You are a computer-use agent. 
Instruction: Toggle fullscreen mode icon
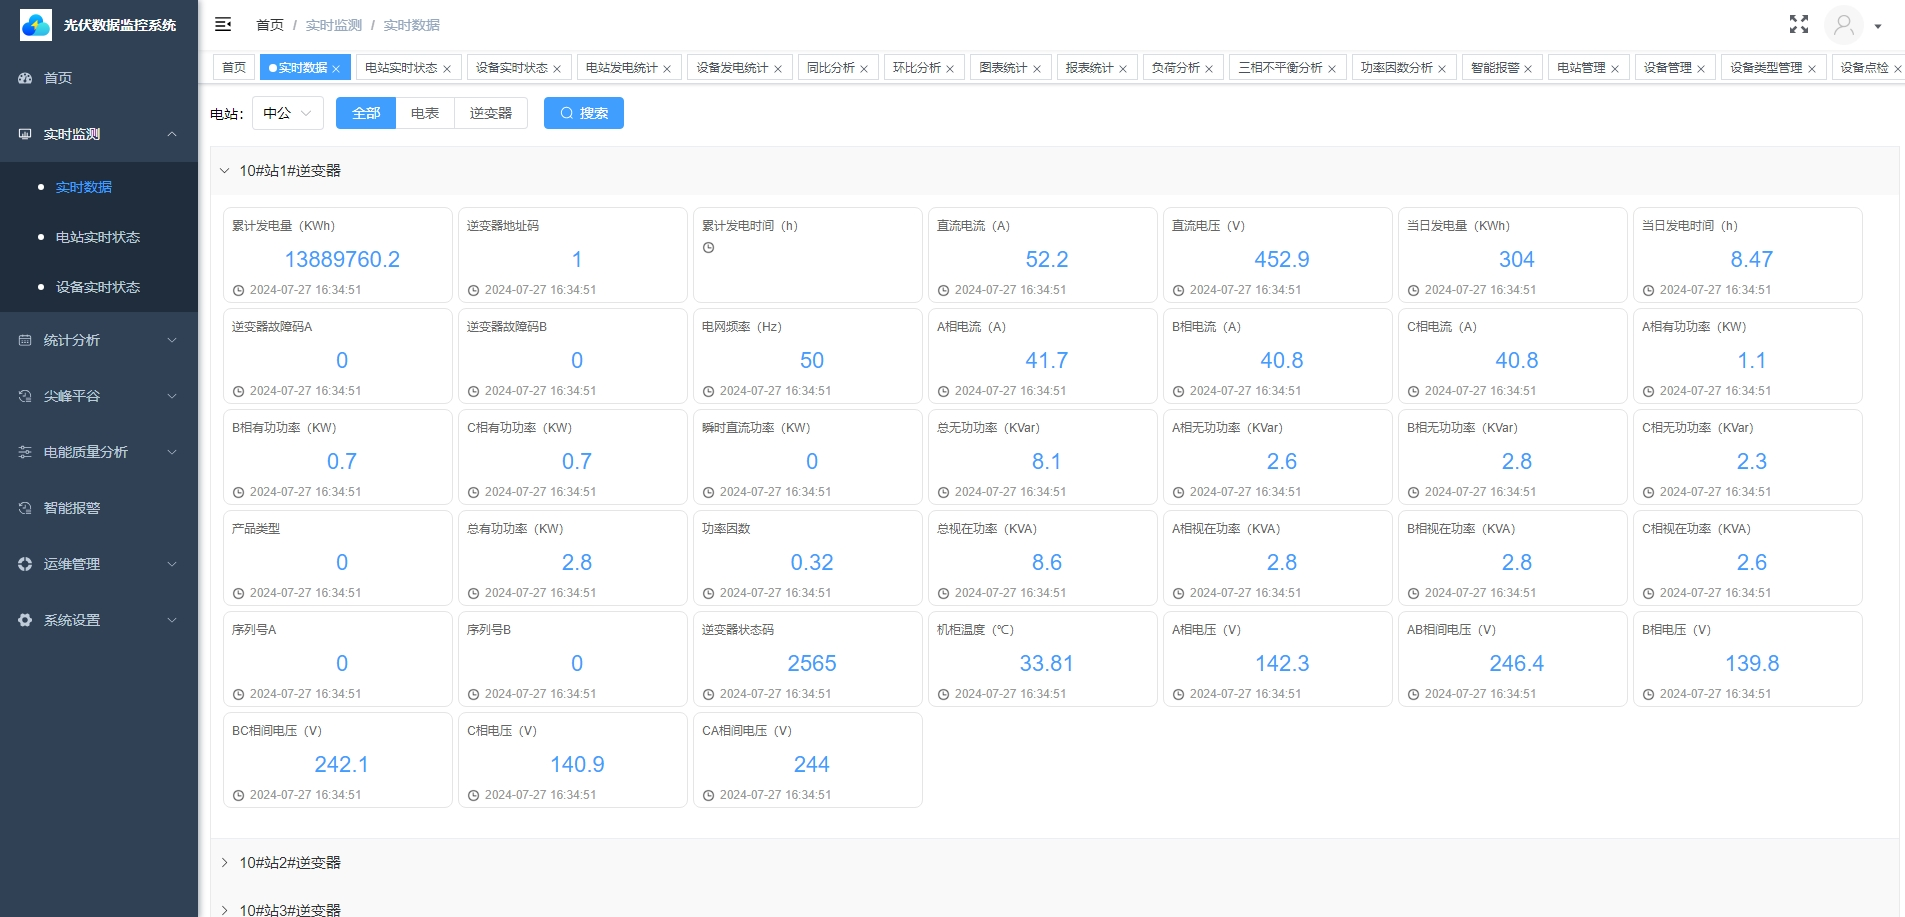coord(1798,25)
